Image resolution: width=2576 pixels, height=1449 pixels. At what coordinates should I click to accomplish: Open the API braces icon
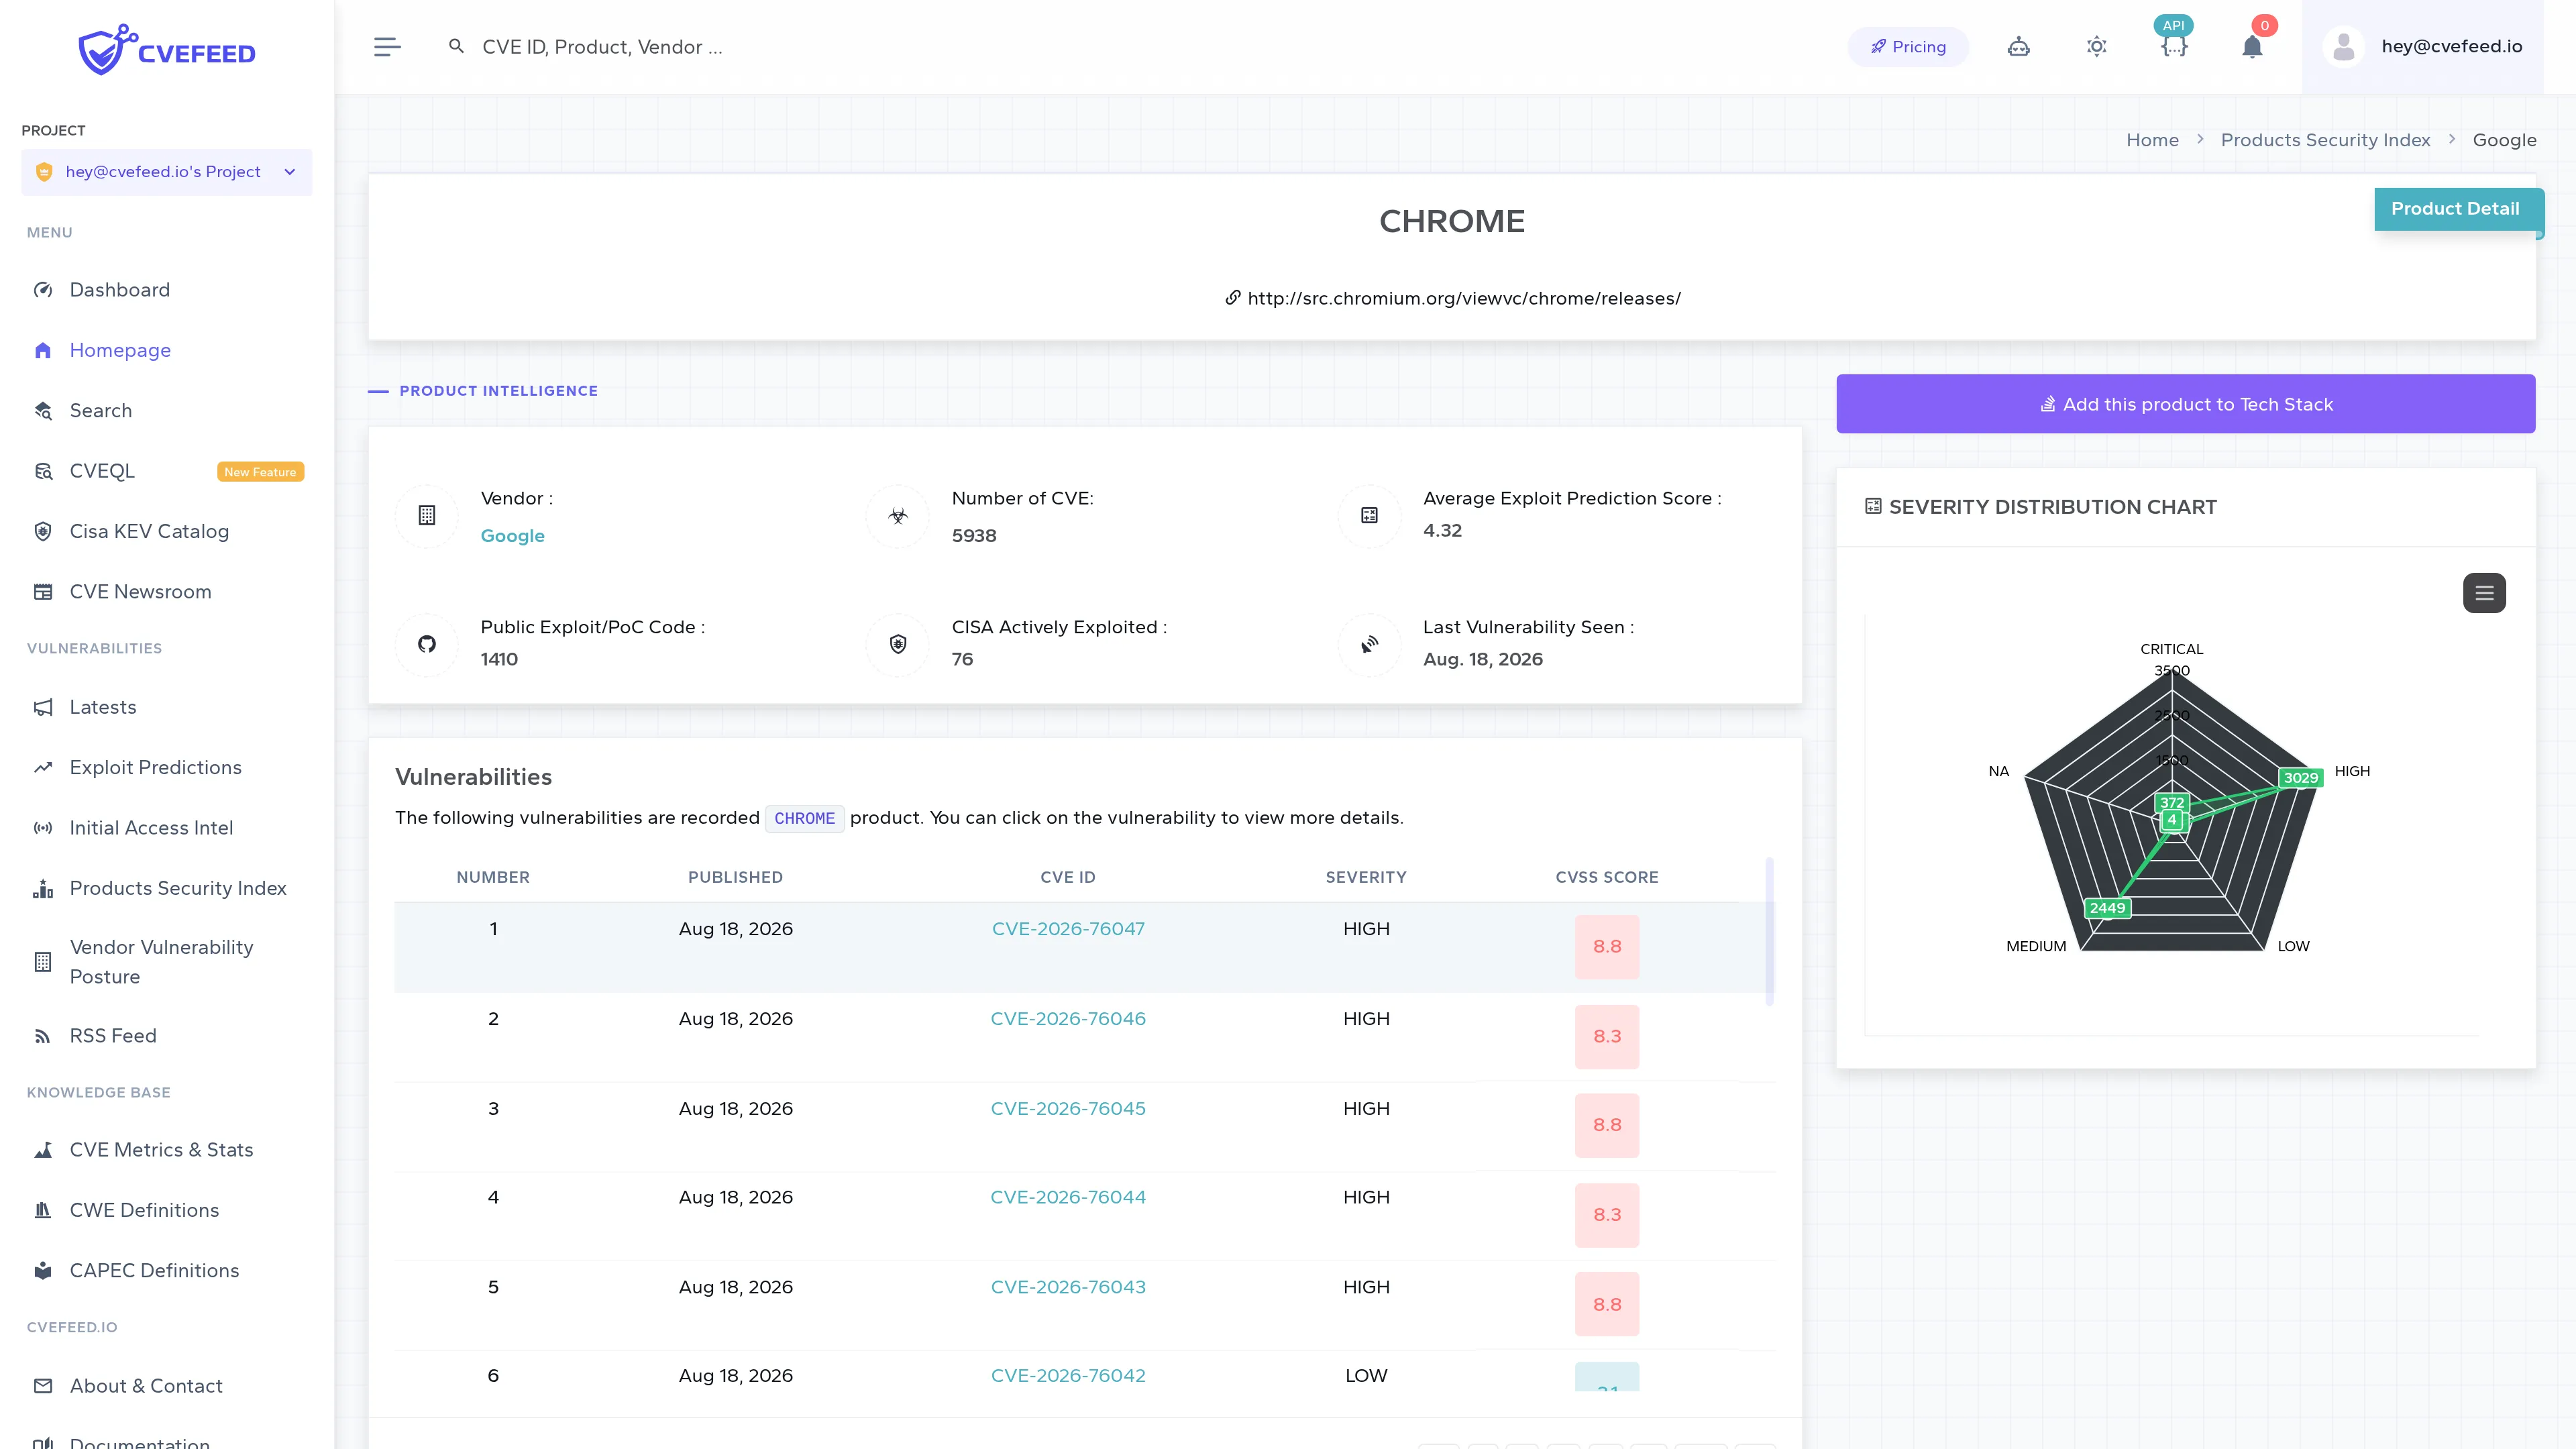click(2174, 47)
